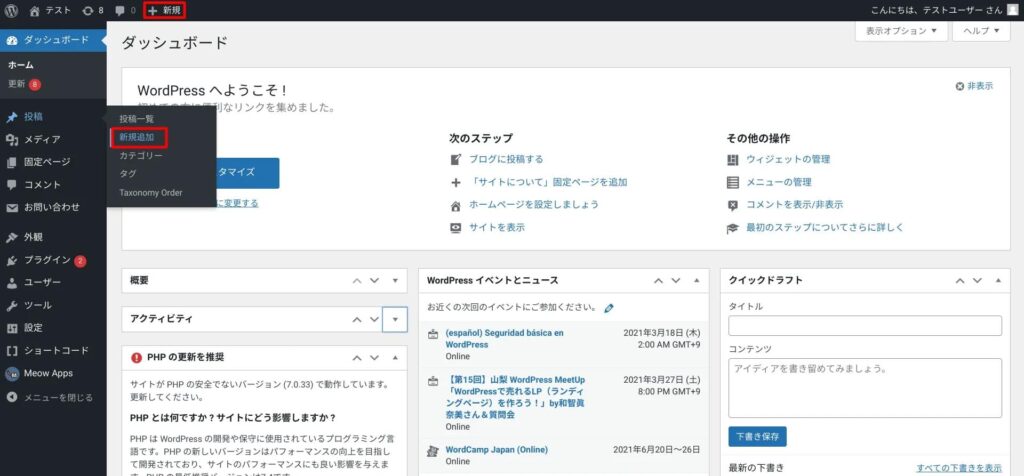Choose カテゴリー in the 投稿 submenu

coord(141,156)
